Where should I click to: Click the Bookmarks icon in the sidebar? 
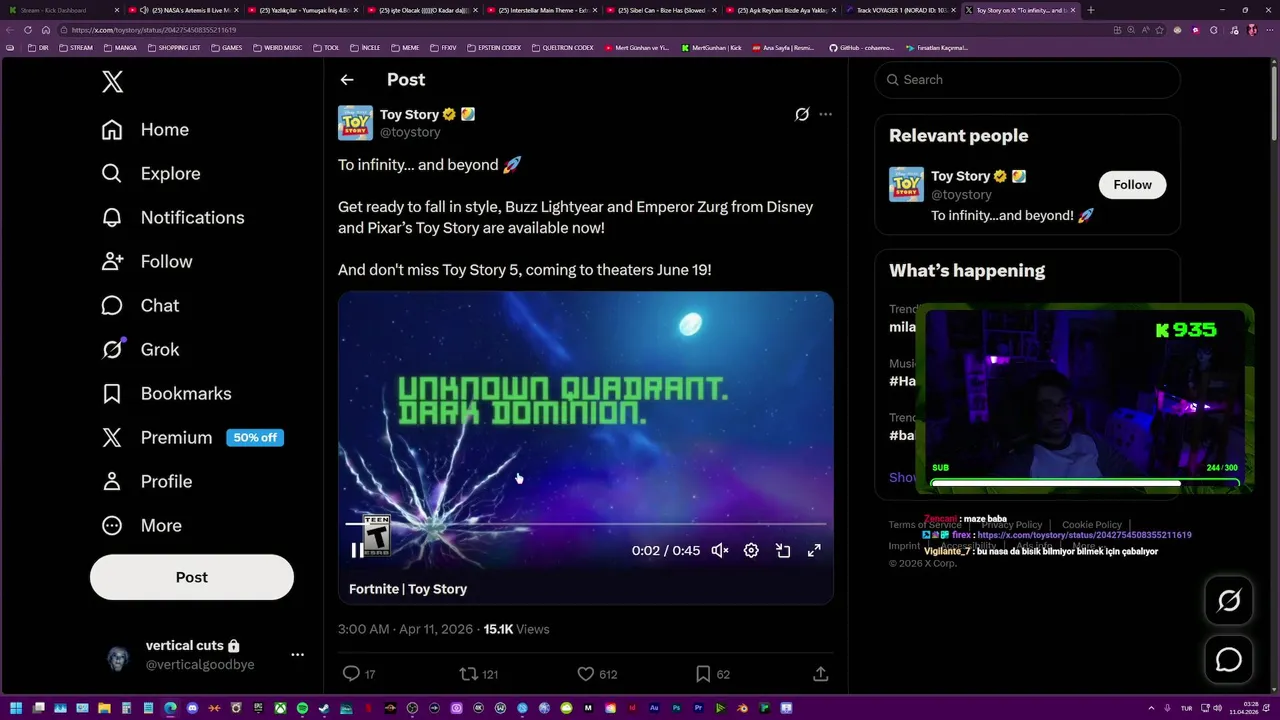point(112,394)
